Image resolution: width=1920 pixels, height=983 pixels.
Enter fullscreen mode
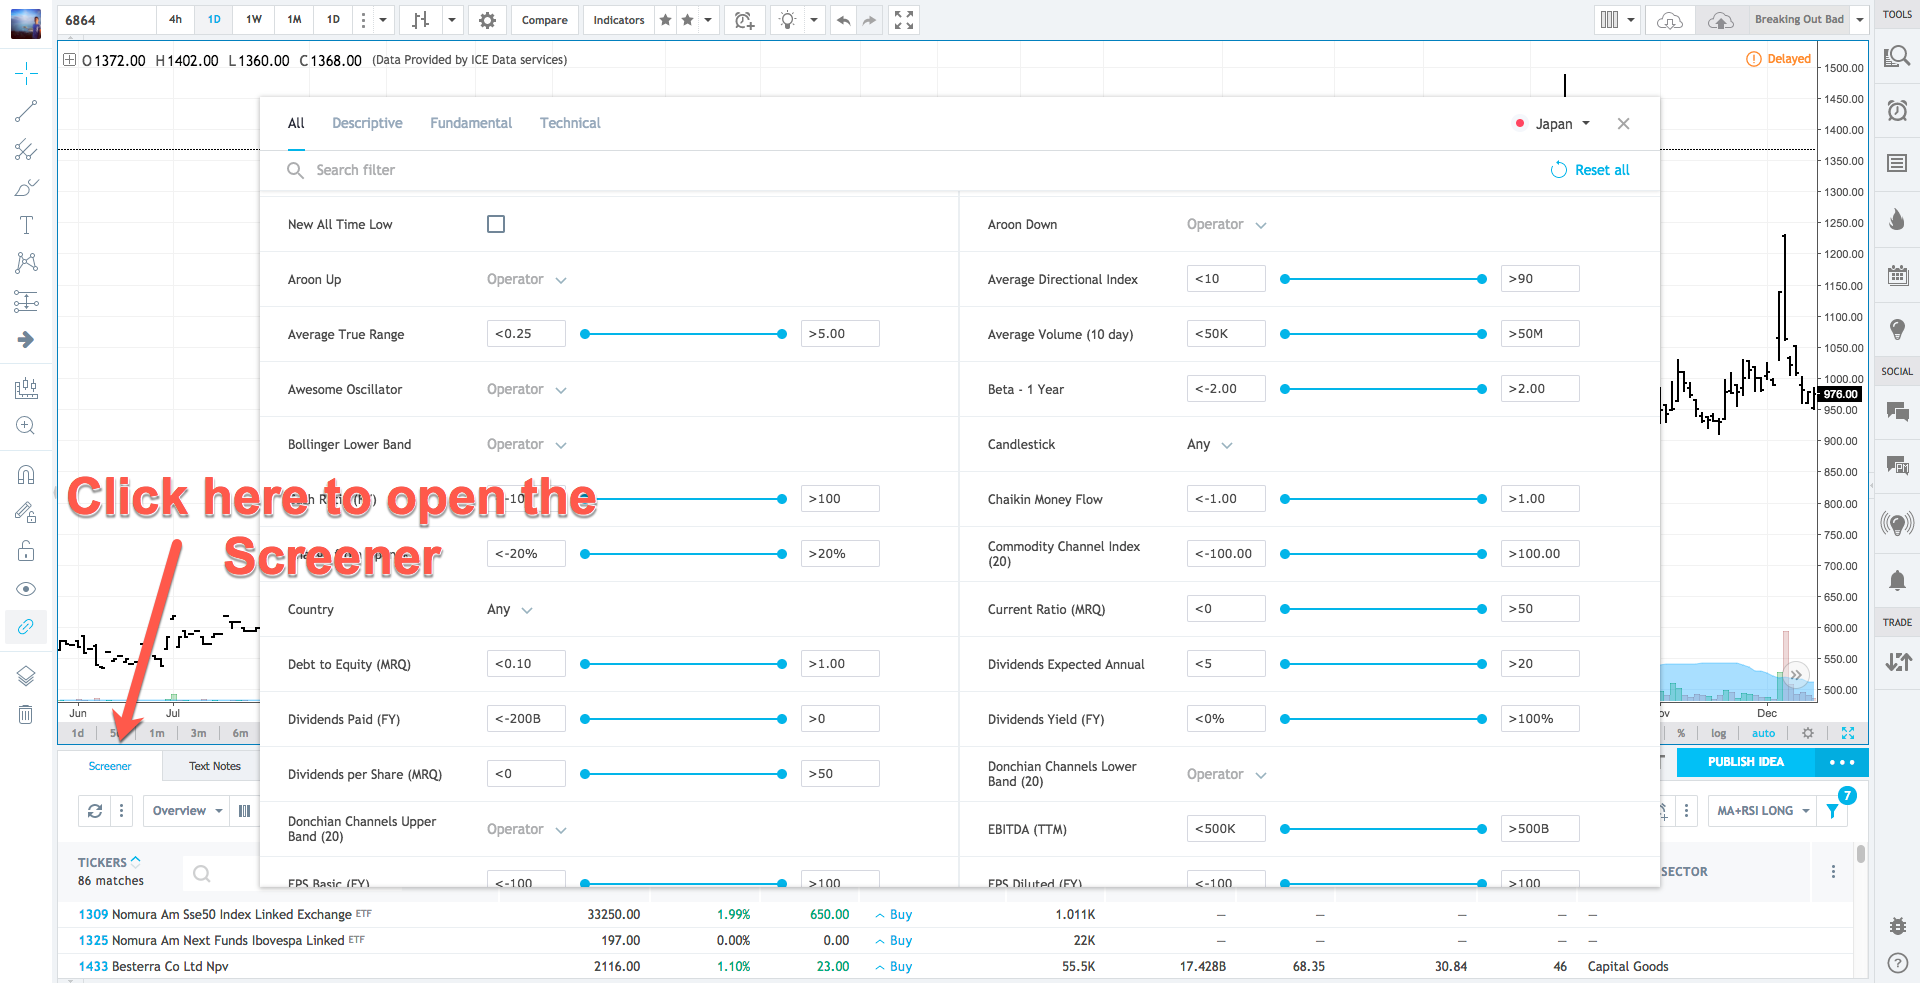pos(904,20)
